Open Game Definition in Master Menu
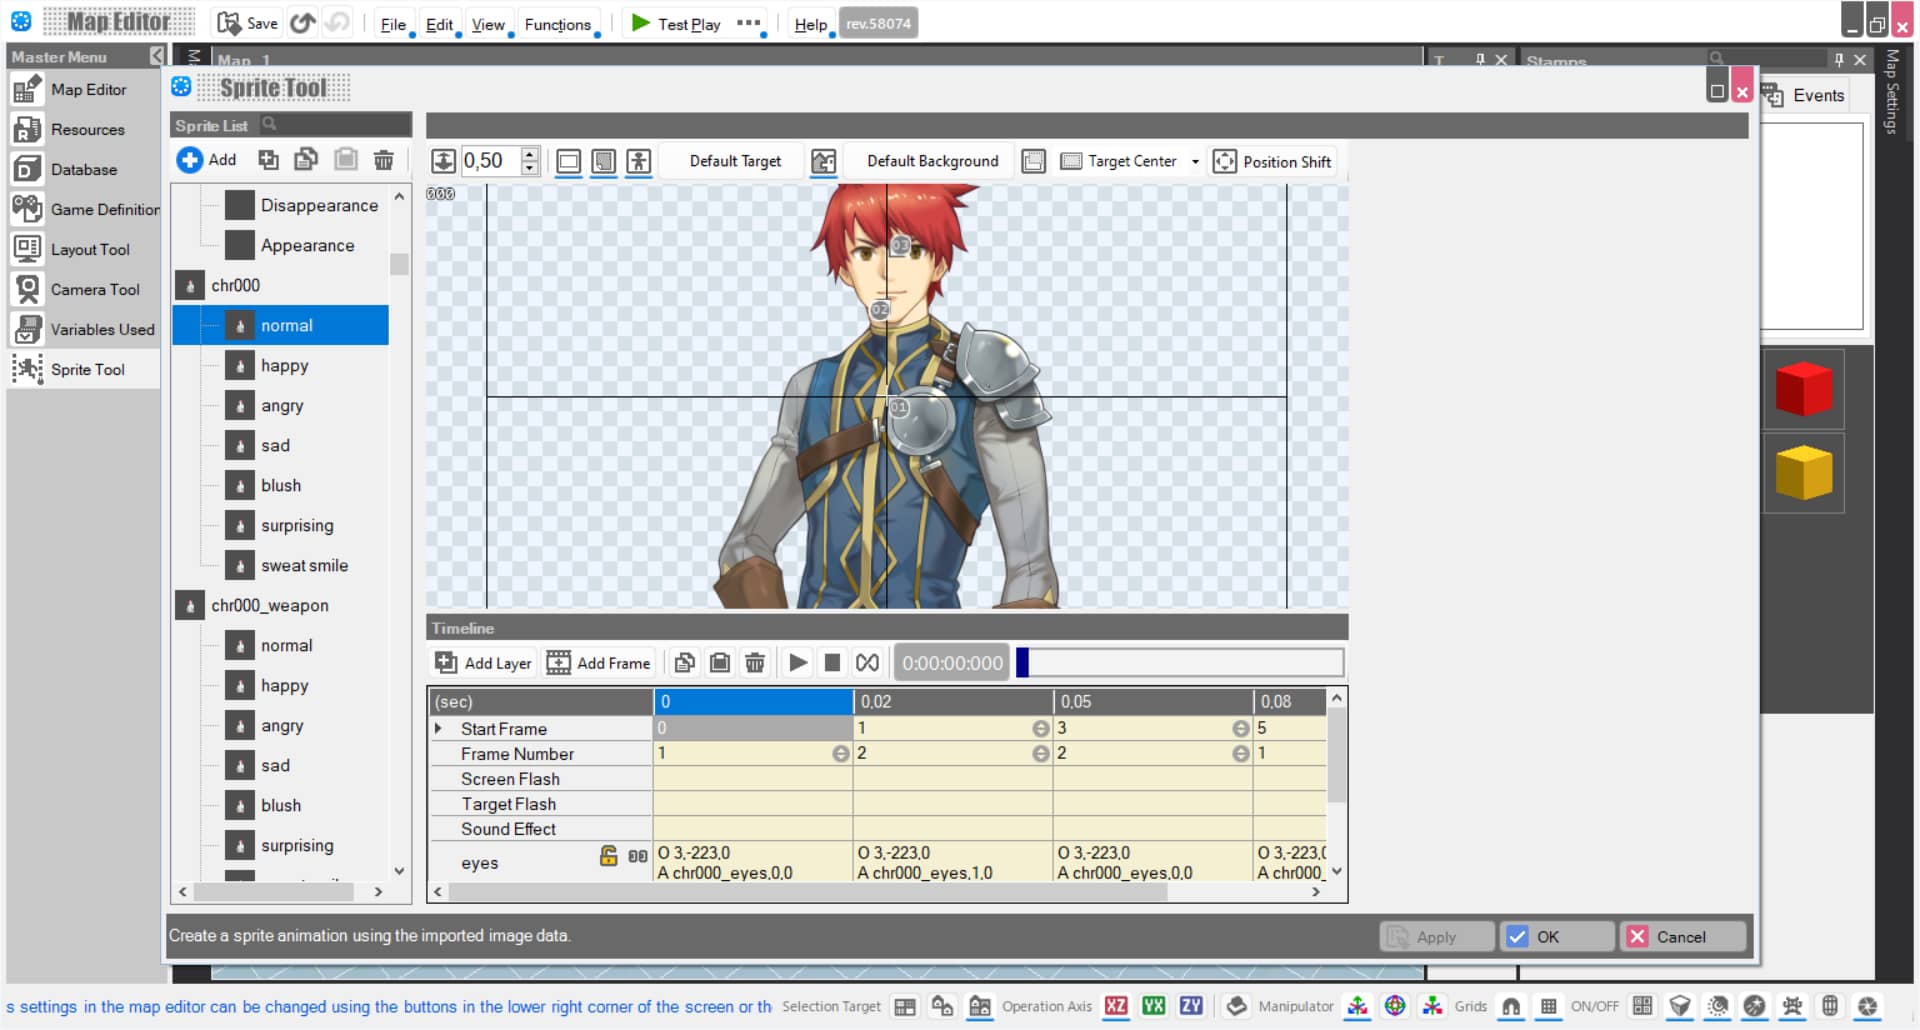Image resolution: width=1920 pixels, height=1030 pixels. coord(84,210)
